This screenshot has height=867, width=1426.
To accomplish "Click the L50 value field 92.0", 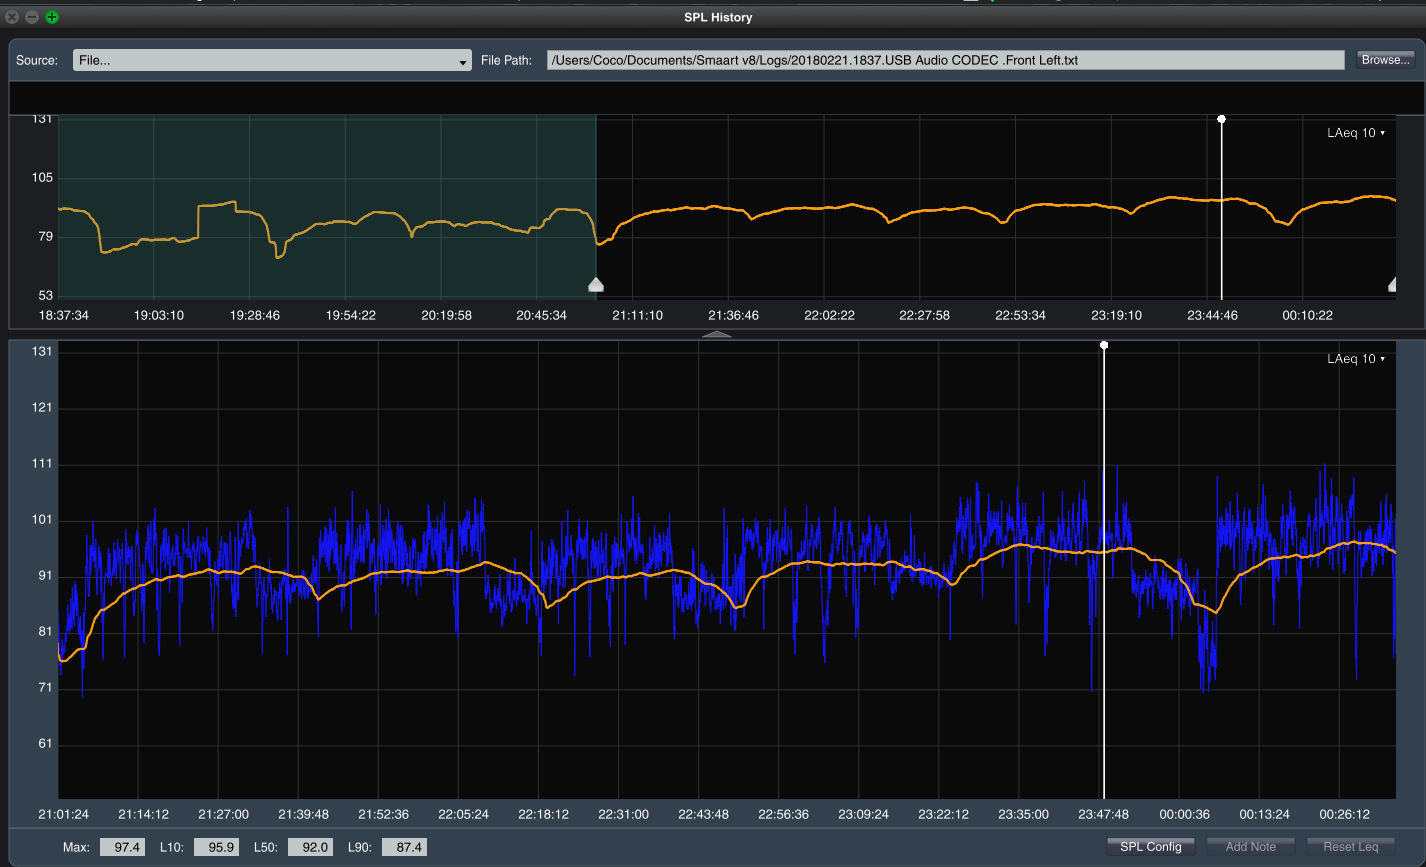I will click(310, 847).
